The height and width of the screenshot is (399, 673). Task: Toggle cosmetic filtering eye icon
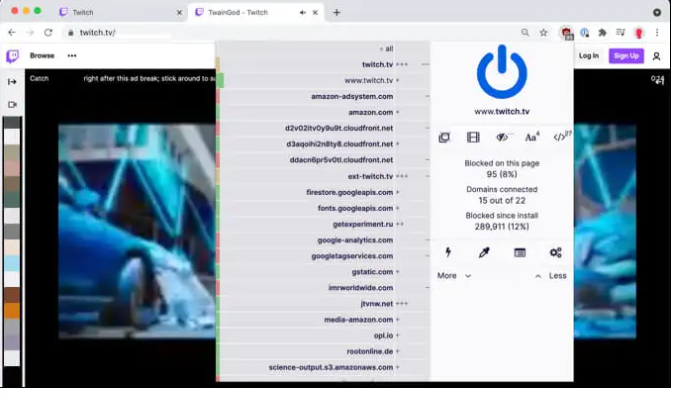tap(502, 137)
